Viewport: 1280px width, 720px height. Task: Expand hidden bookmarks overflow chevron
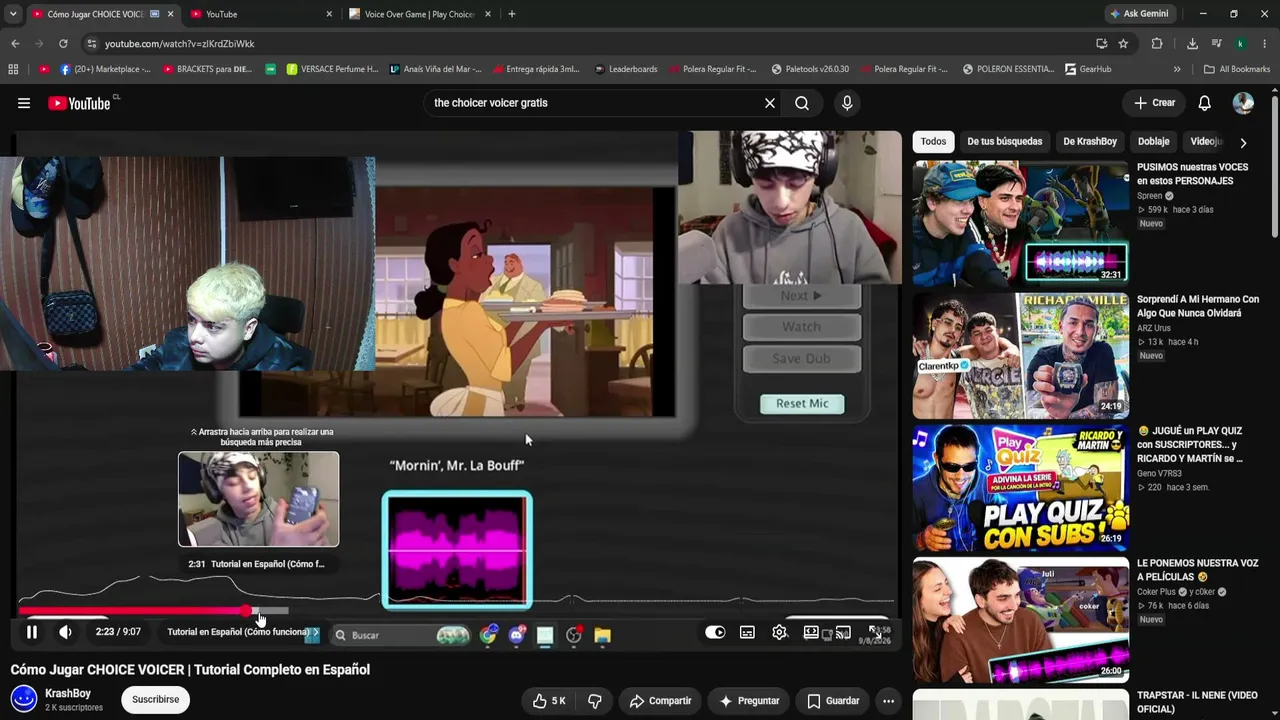(1177, 69)
